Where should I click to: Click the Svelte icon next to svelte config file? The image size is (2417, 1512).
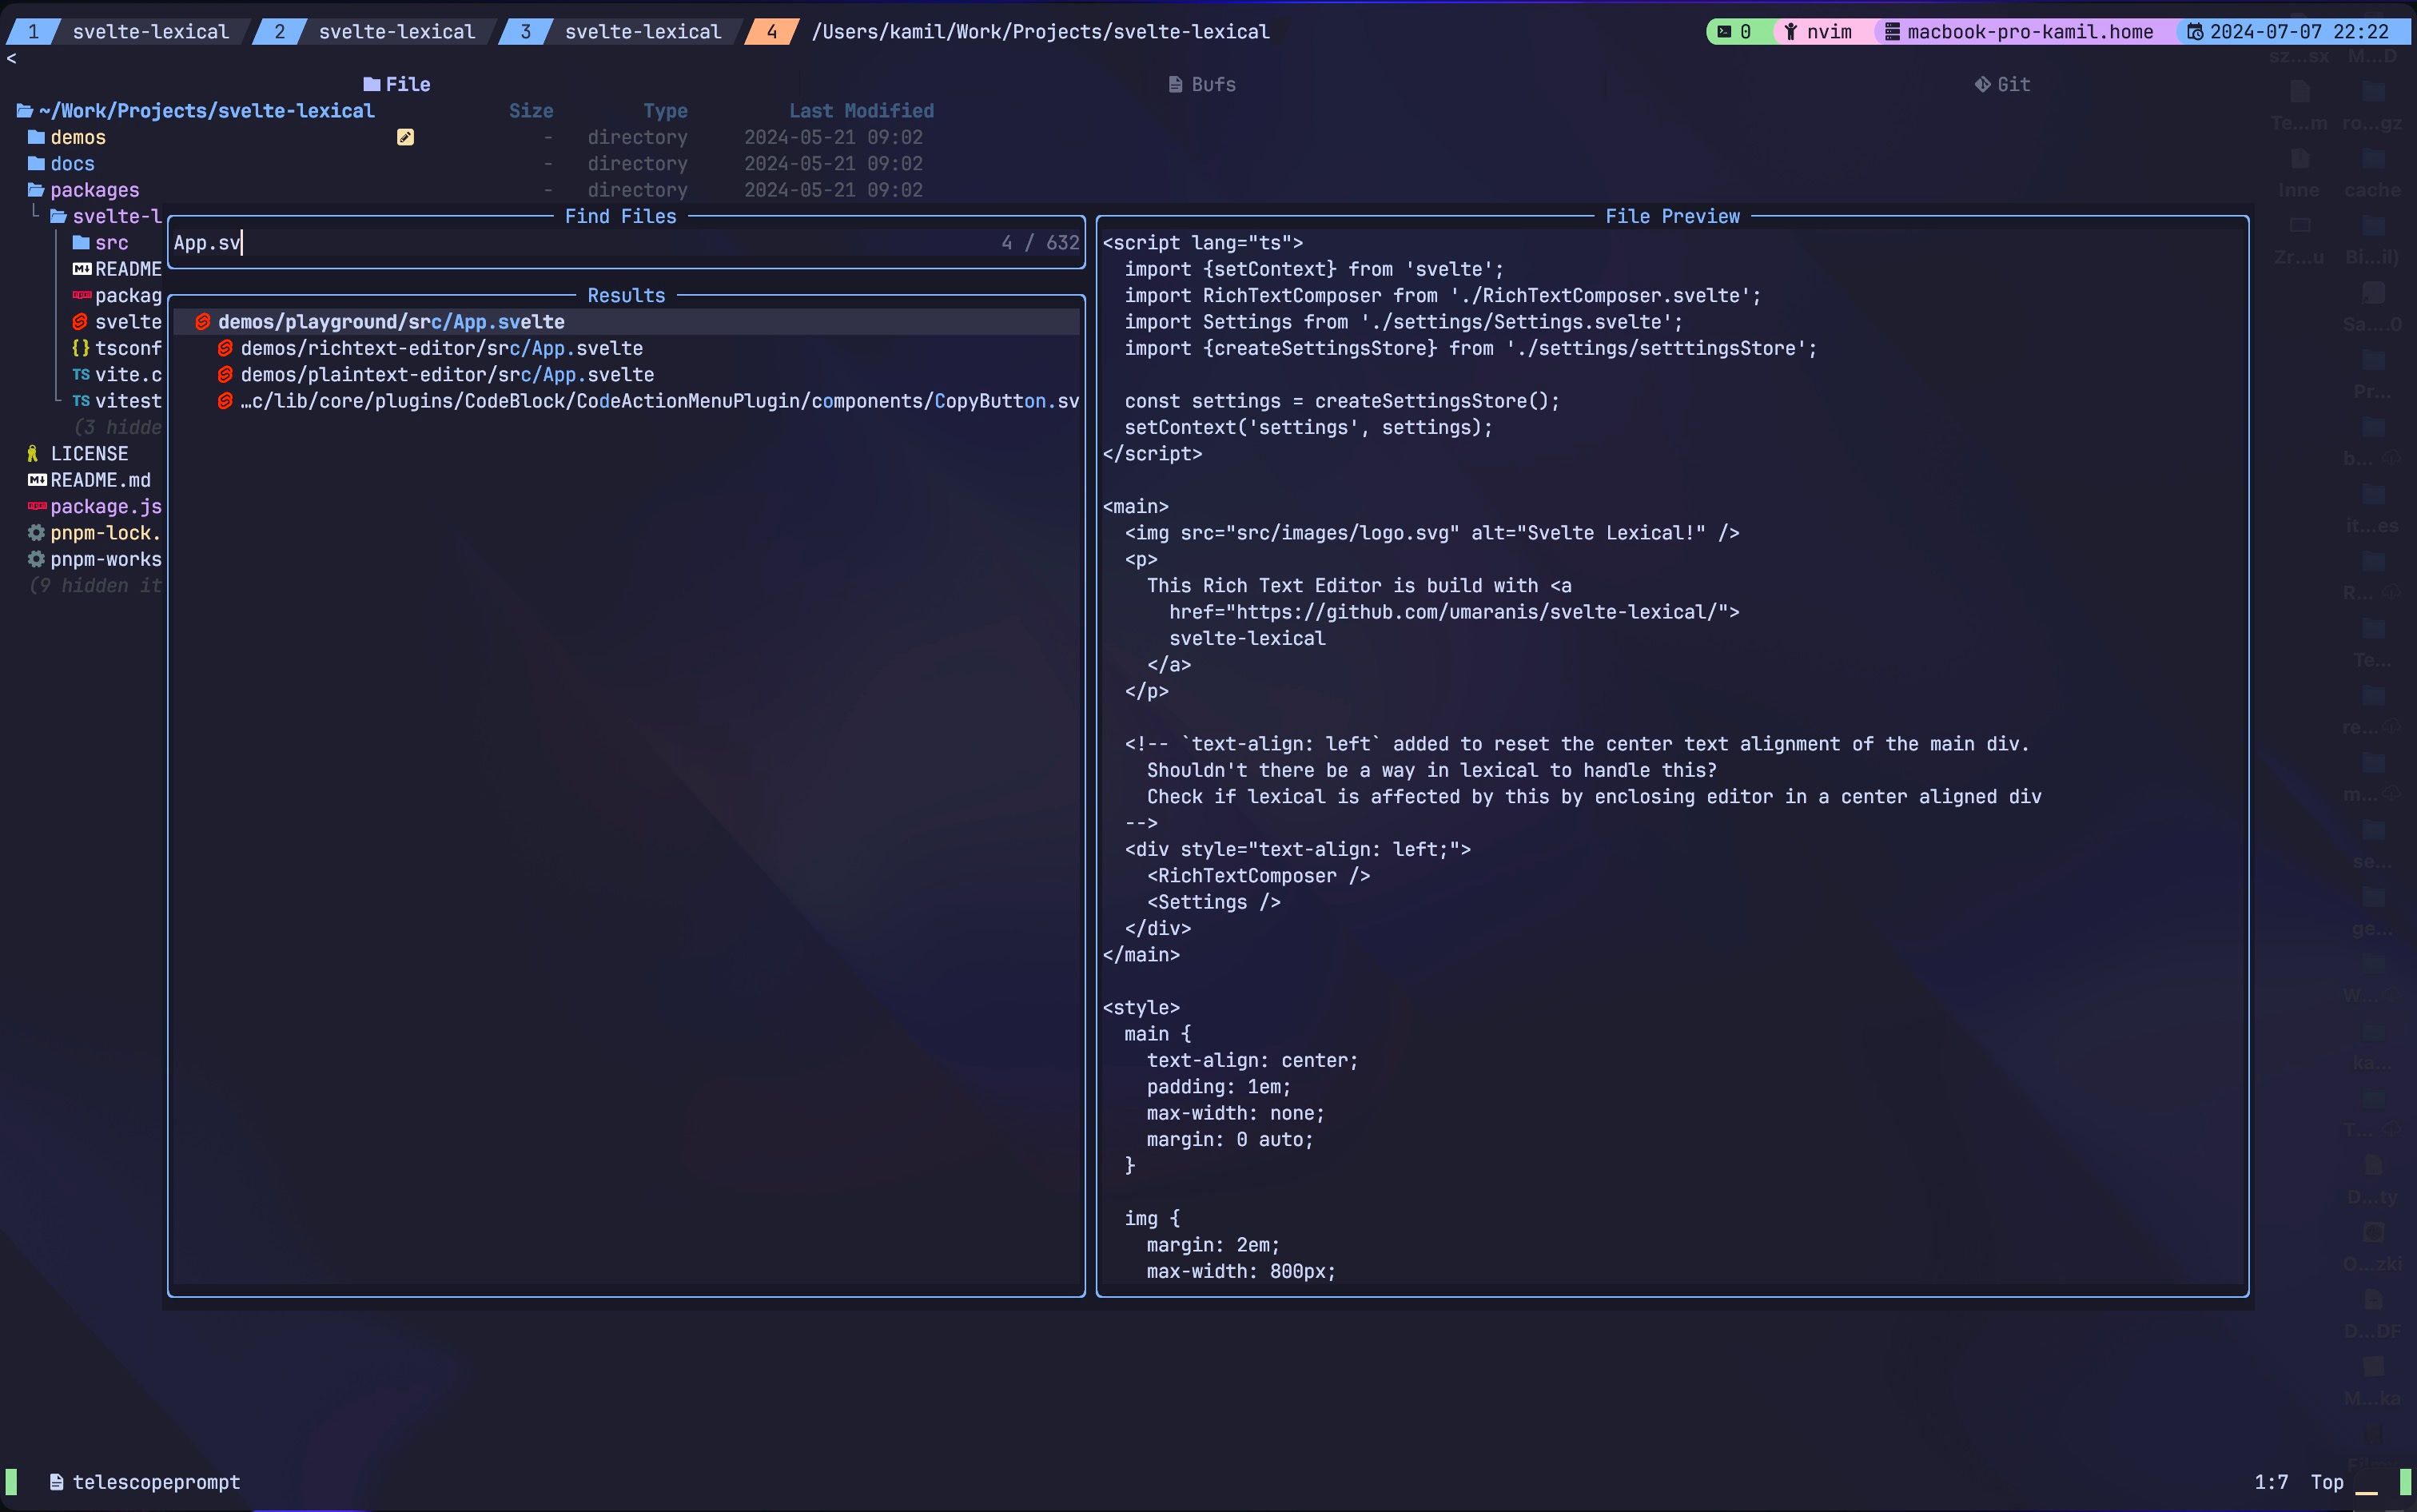coord(81,322)
